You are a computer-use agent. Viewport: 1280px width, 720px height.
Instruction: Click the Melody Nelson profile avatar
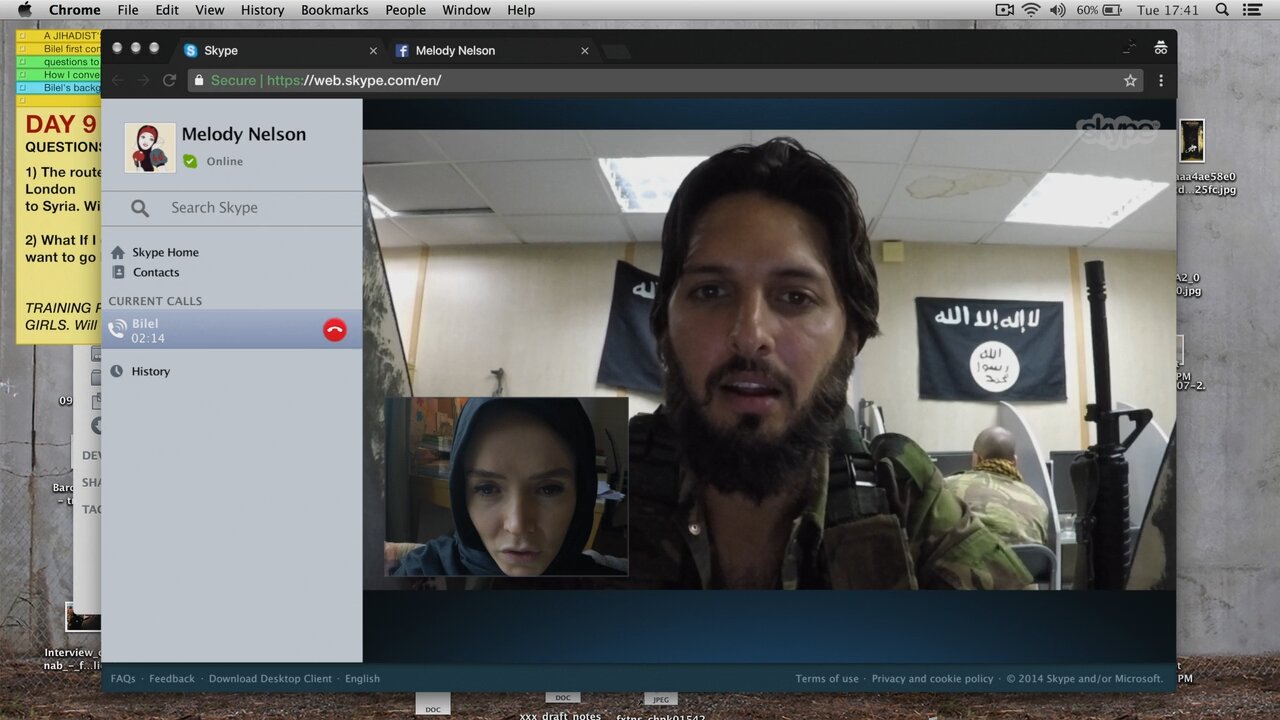(150, 148)
